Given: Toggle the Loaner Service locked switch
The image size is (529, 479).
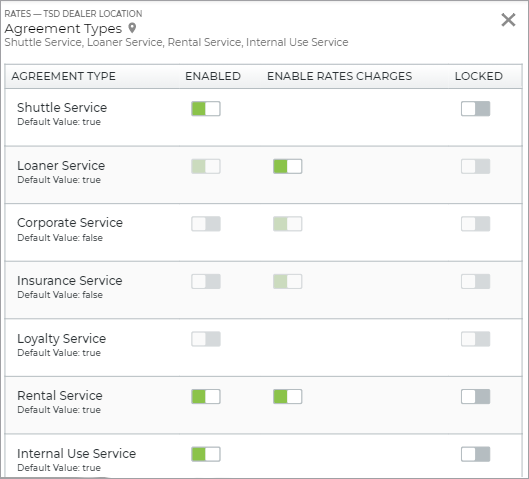Looking at the screenshot, I should 475,166.
